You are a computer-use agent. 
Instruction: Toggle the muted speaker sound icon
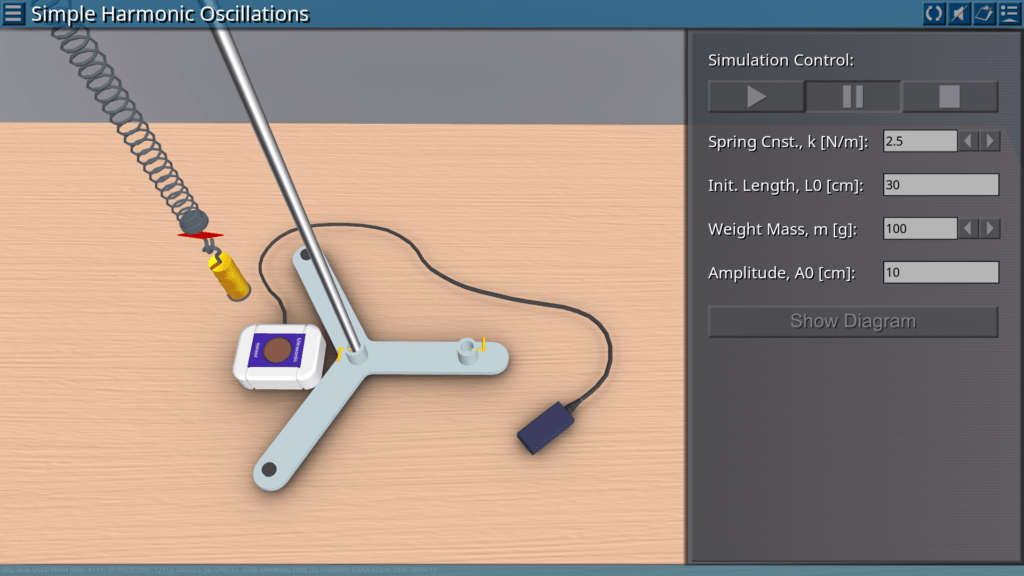click(959, 13)
